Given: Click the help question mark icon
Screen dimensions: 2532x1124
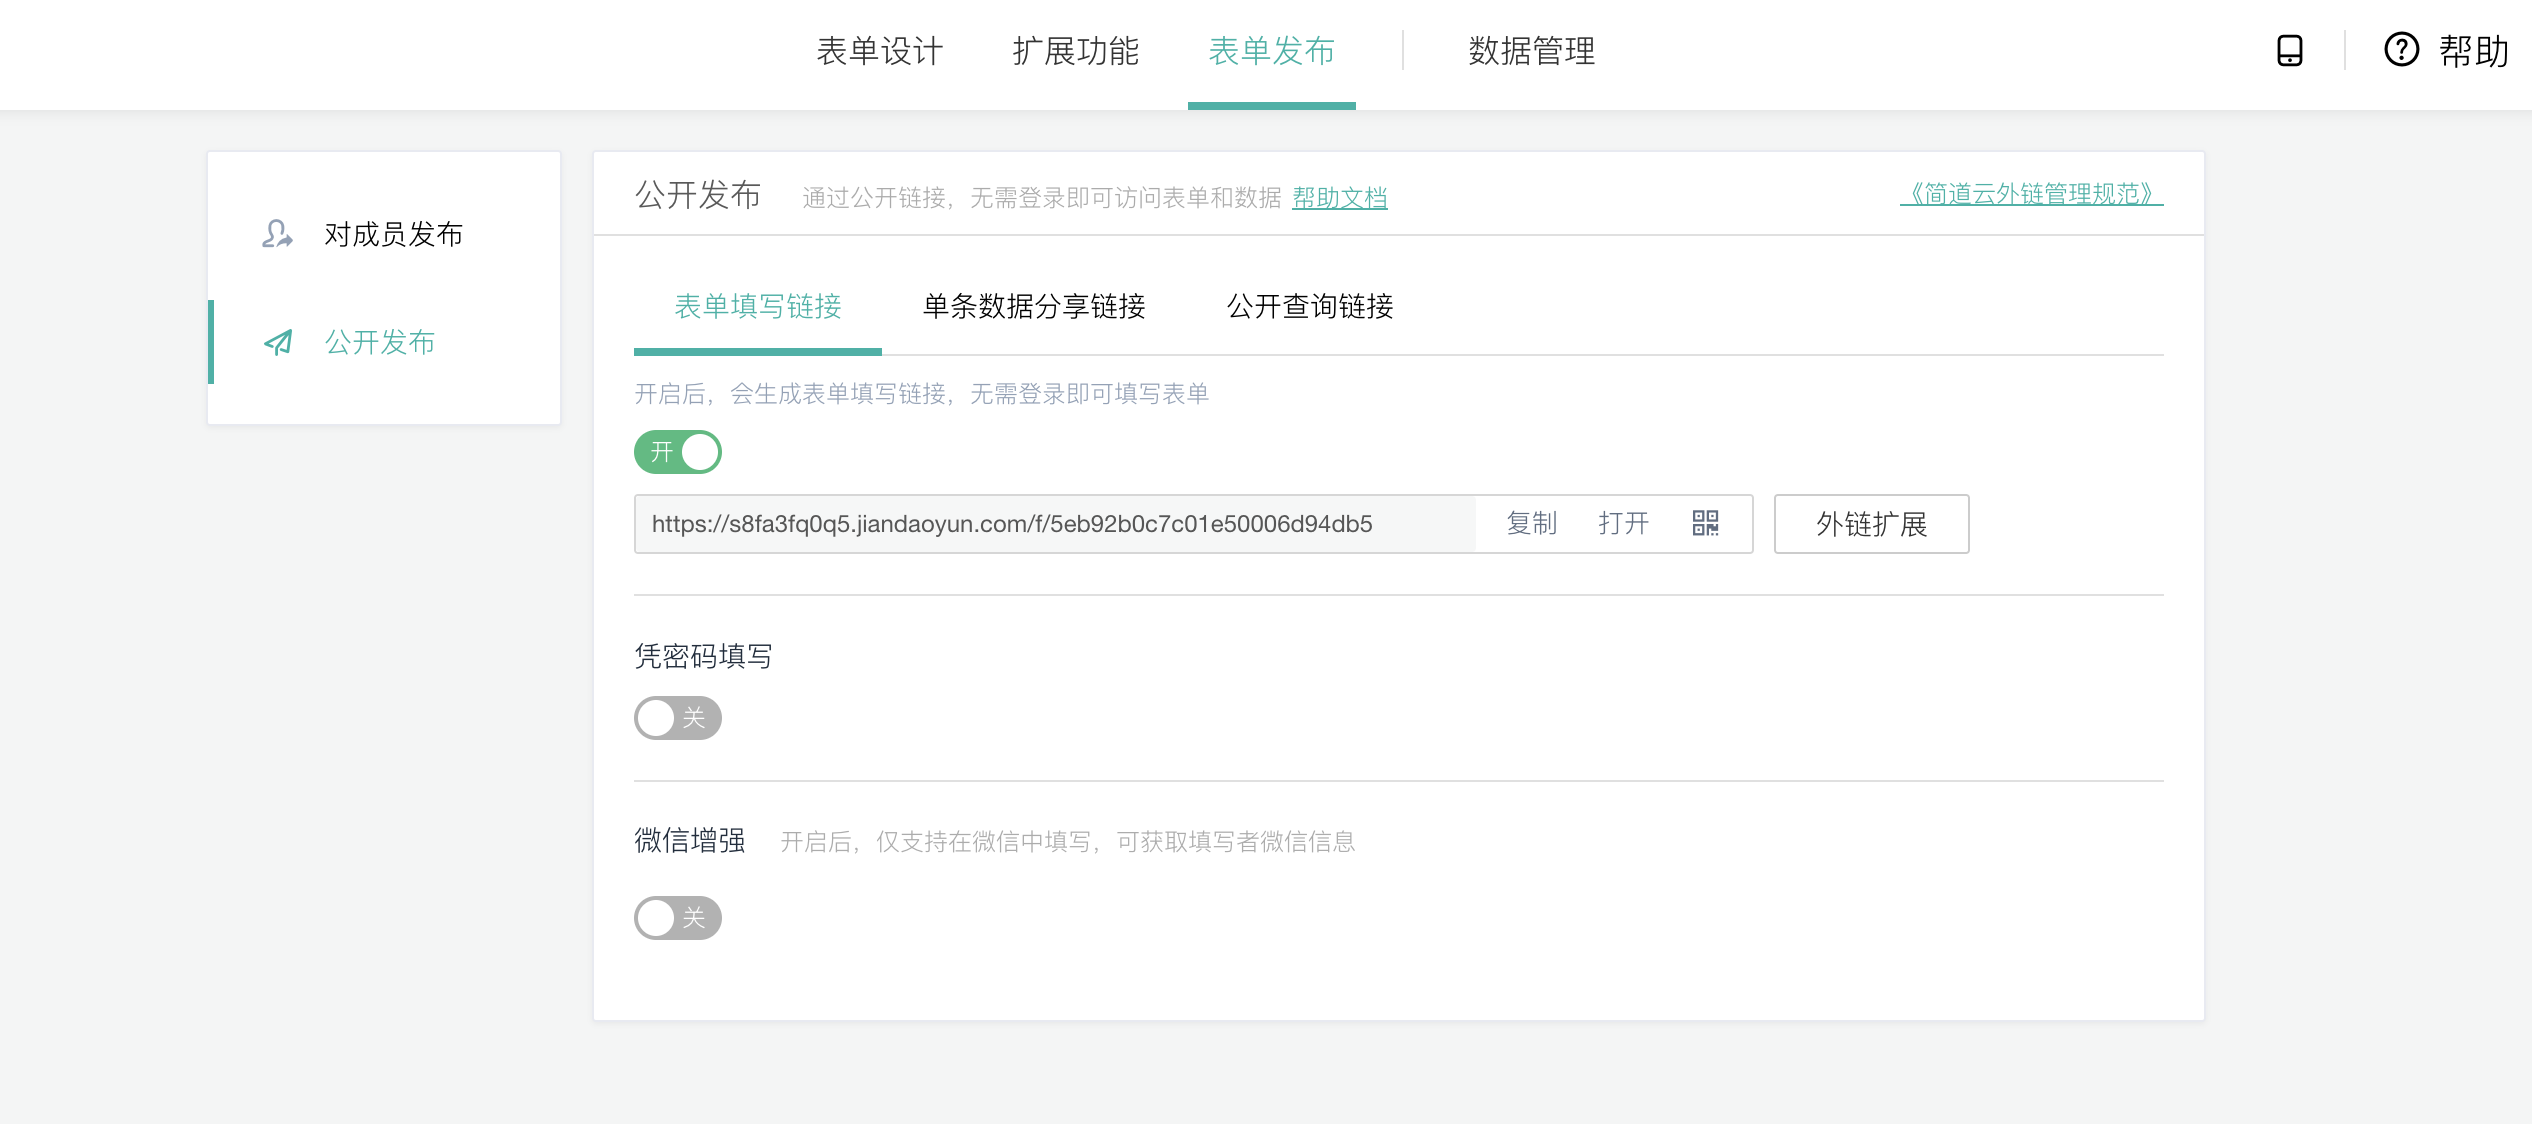Looking at the screenshot, I should (2401, 50).
